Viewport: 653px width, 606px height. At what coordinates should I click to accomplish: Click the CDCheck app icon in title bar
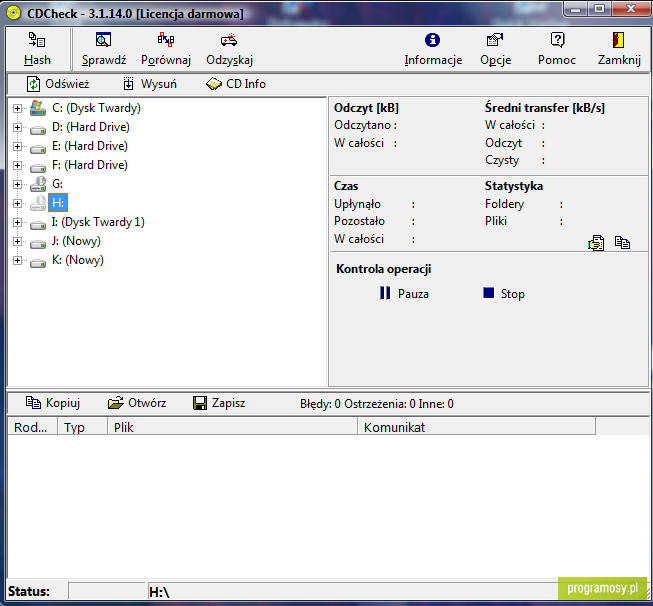point(13,13)
